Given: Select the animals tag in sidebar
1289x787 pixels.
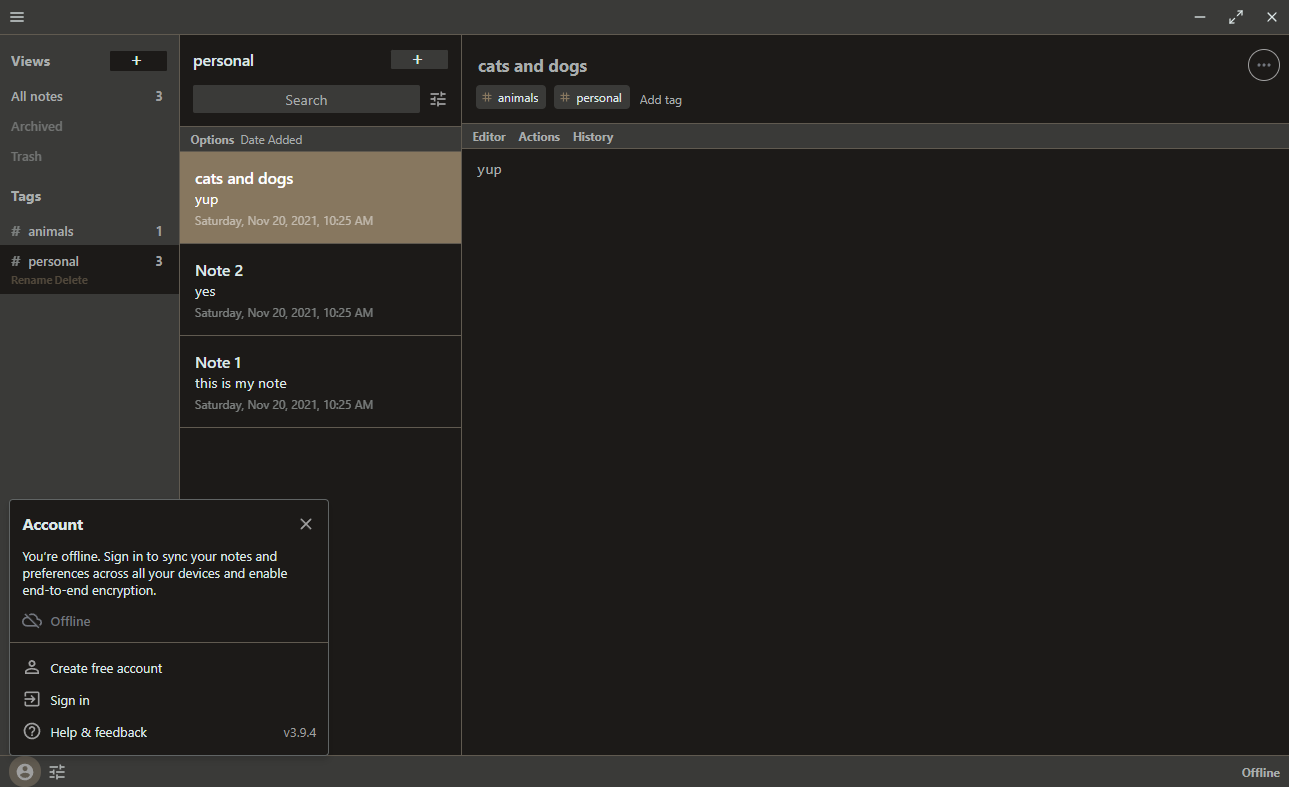Looking at the screenshot, I should coord(51,231).
